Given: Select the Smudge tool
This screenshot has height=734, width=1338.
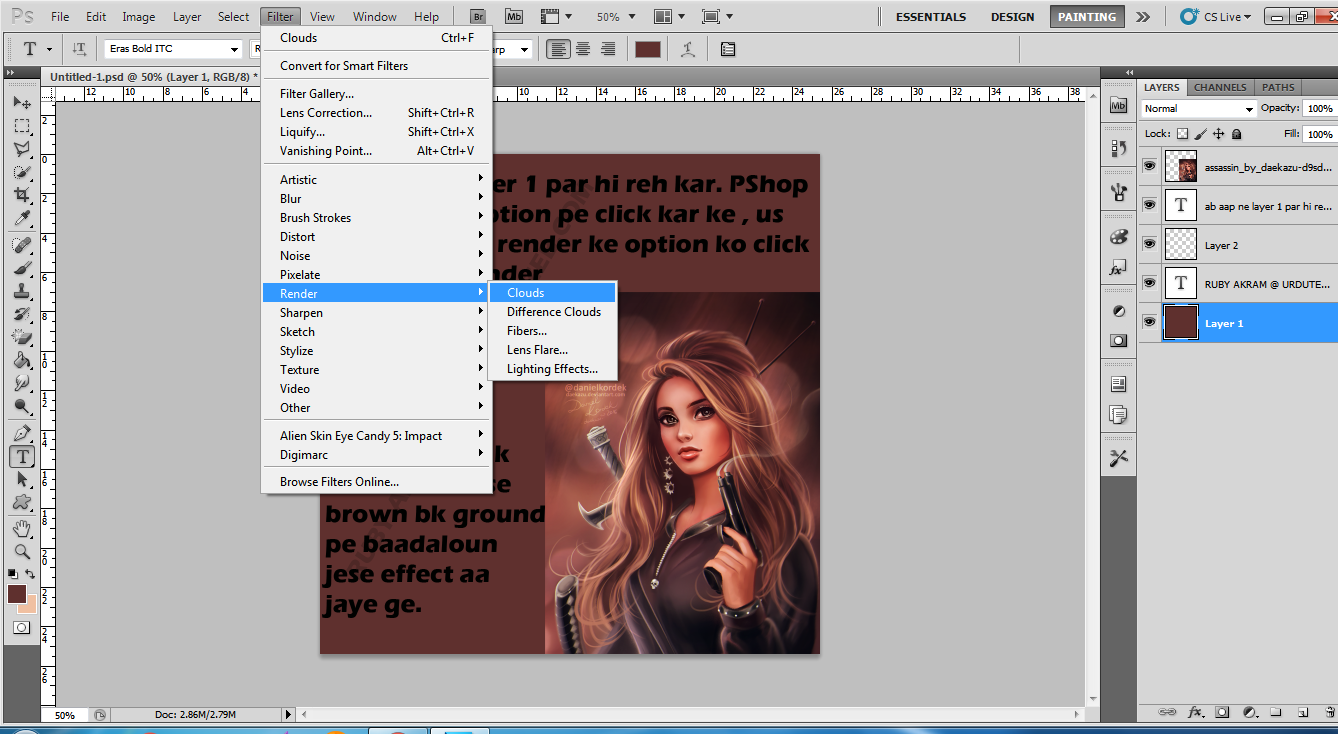Looking at the screenshot, I should [x=21, y=383].
